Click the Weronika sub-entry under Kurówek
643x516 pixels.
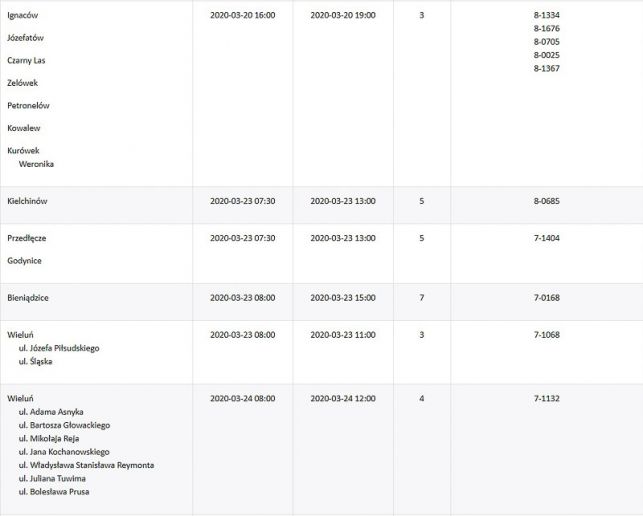[36, 163]
